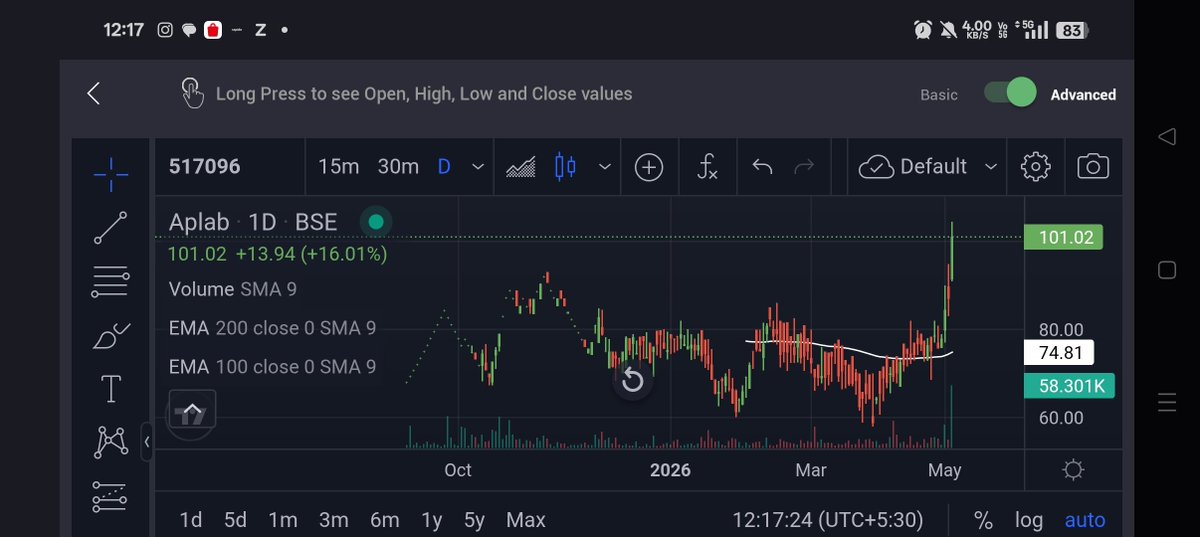
Task: Set range to 1d
Action: point(190,520)
